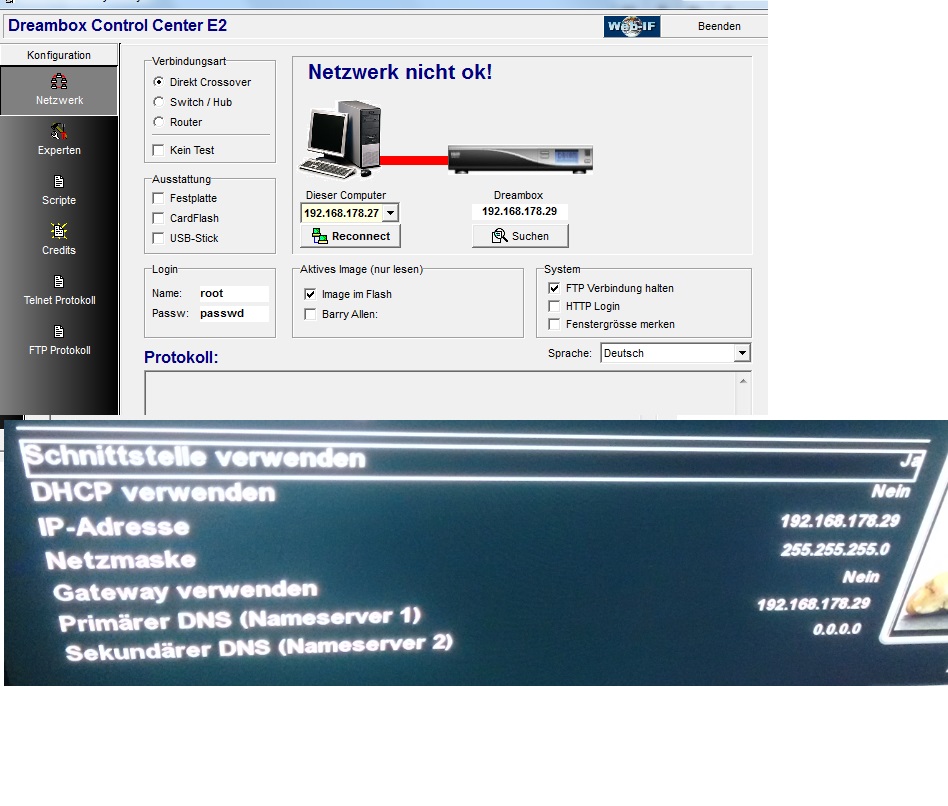
Task: Check the Barry Allen option
Action: [310, 314]
